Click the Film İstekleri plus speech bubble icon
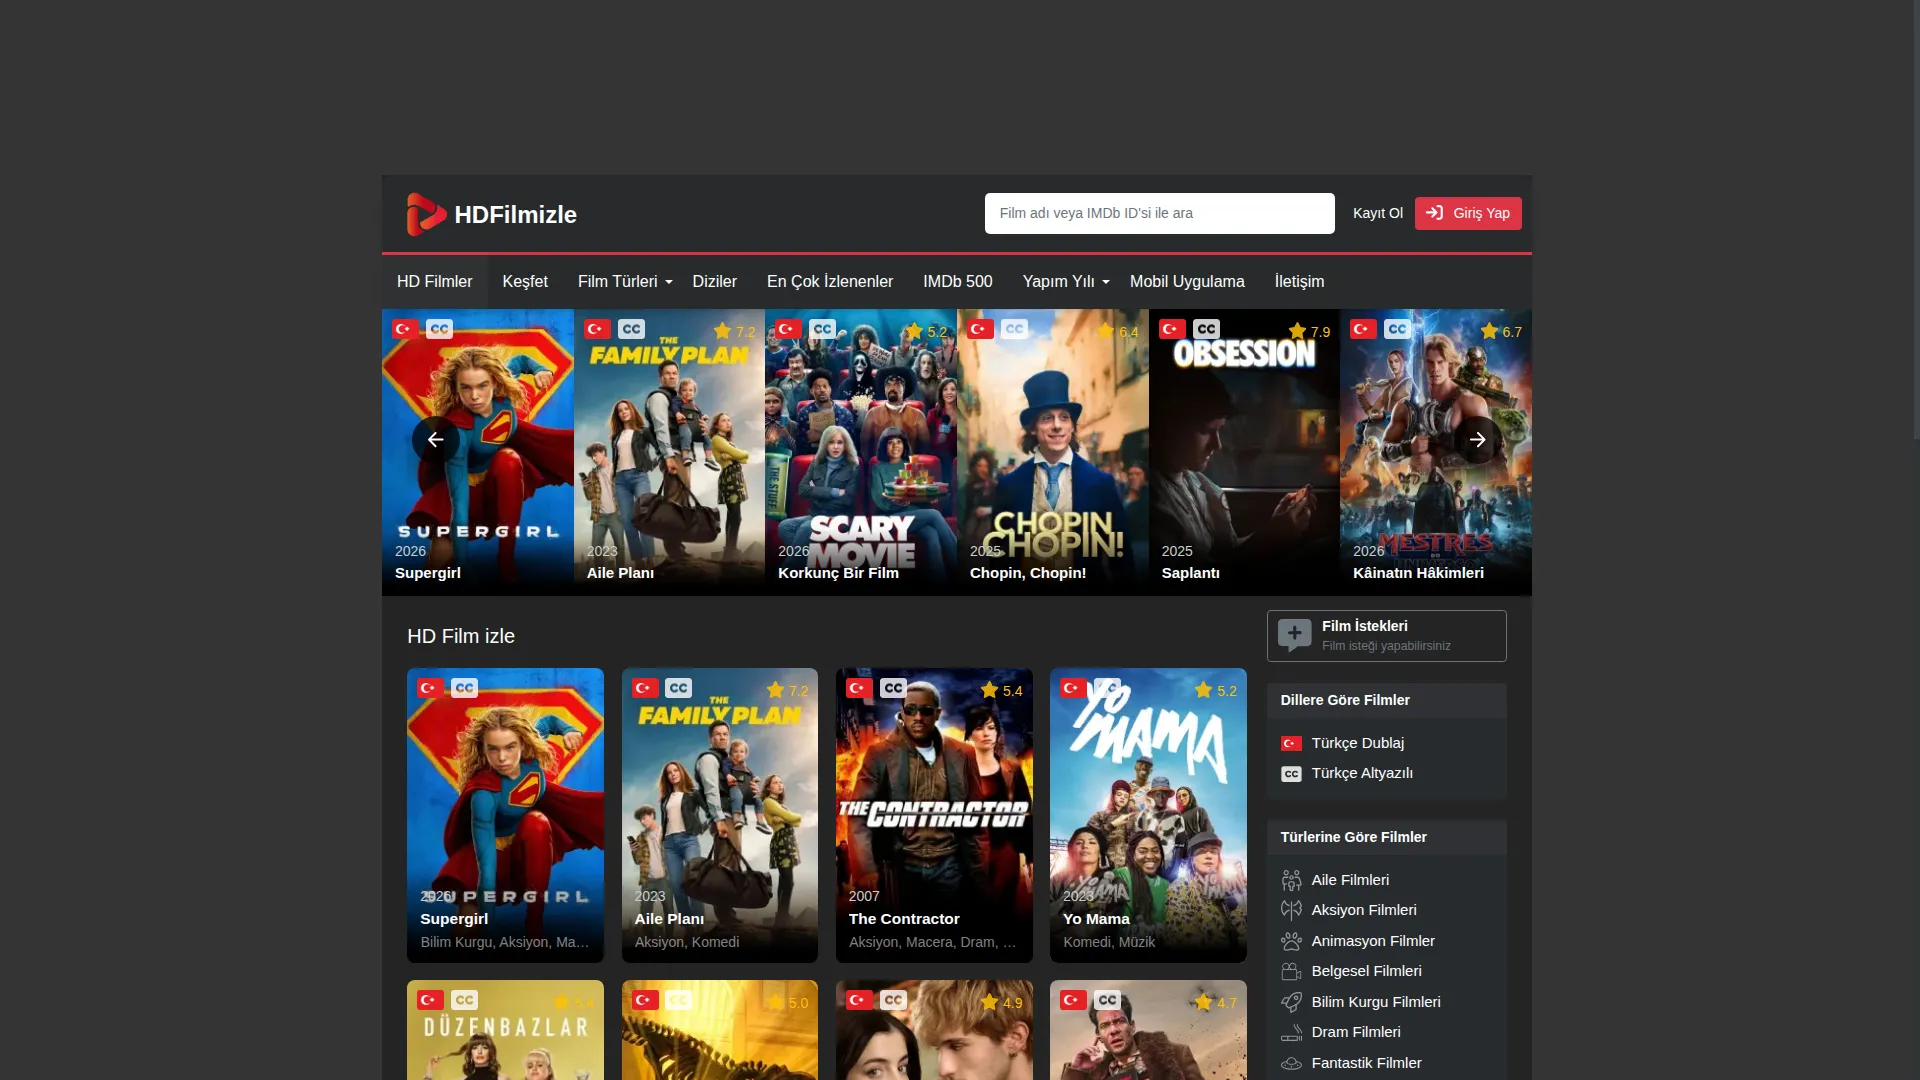This screenshot has height=1080, width=1920. point(1294,635)
